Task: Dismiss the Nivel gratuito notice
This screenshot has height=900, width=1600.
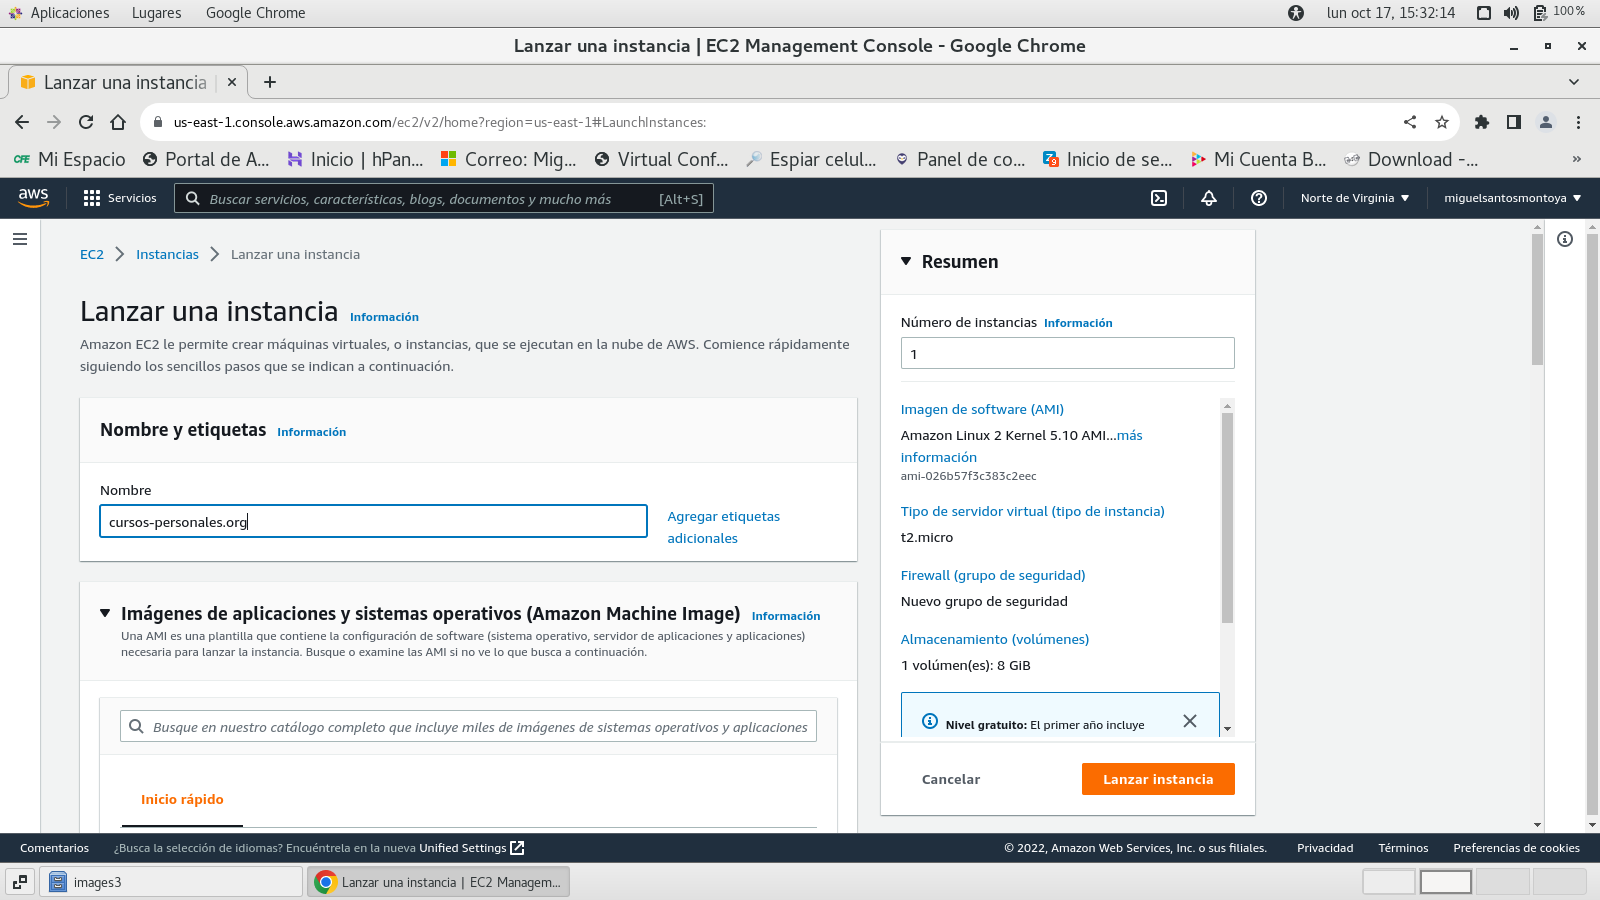Action: click(x=1190, y=721)
